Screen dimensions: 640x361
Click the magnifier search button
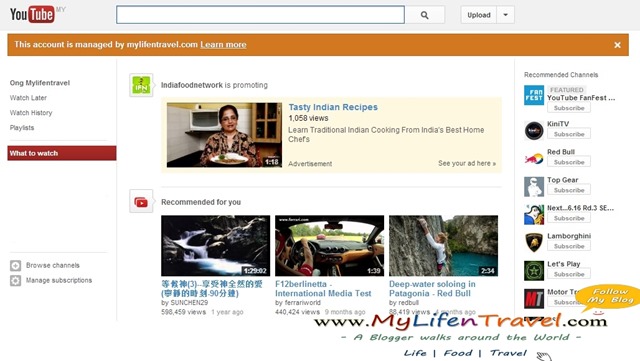tap(424, 15)
